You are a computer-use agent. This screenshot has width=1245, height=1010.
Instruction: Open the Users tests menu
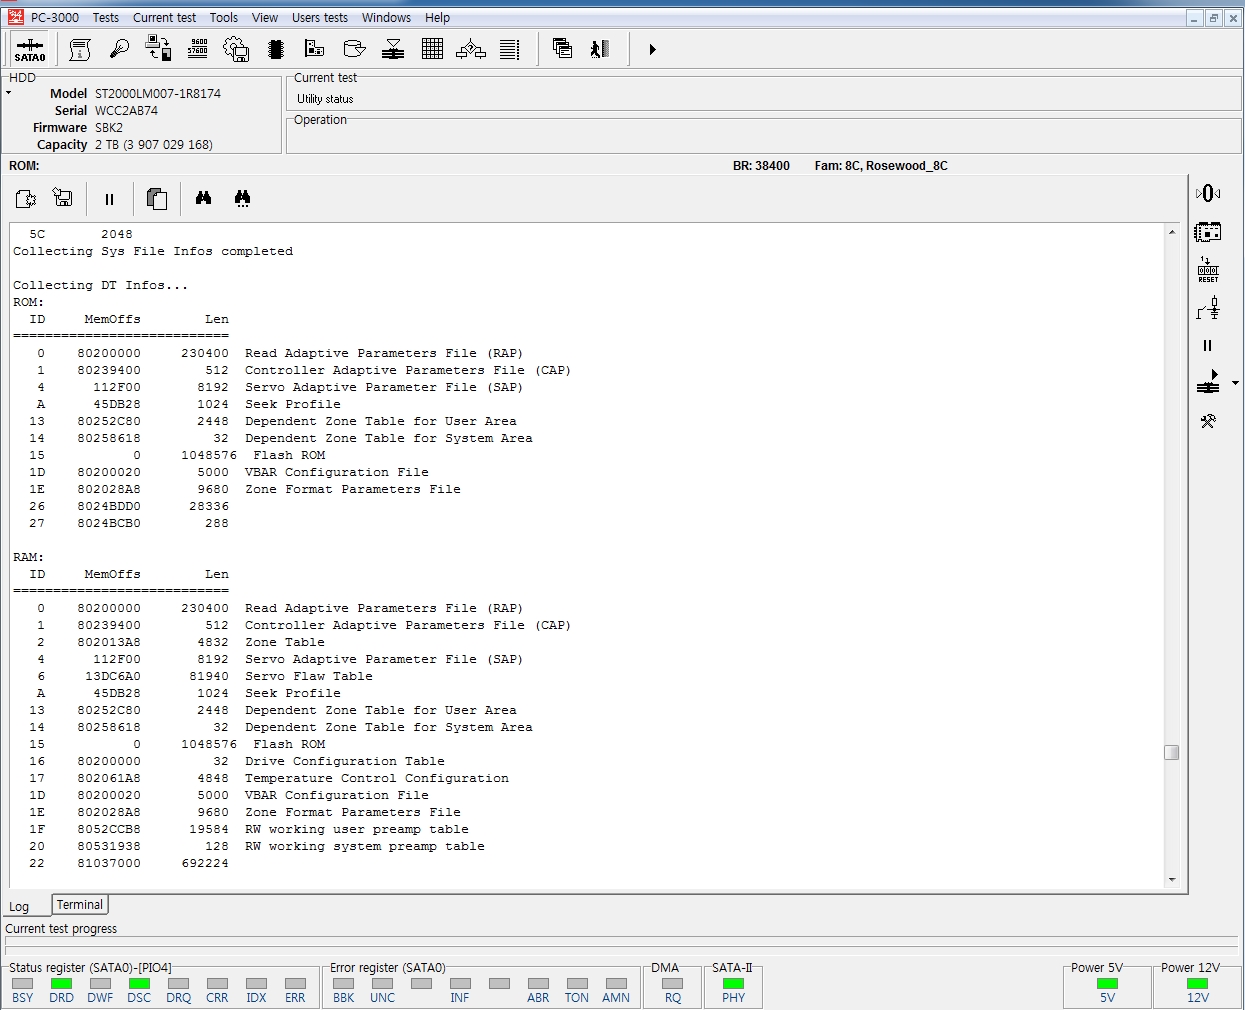[320, 17]
